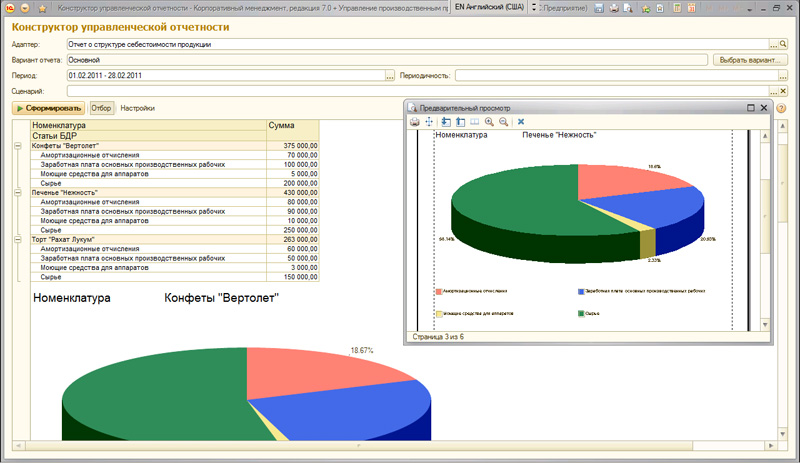
Task: Open the Периодичность selection ellipsis button
Action: (x=783, y=76)
